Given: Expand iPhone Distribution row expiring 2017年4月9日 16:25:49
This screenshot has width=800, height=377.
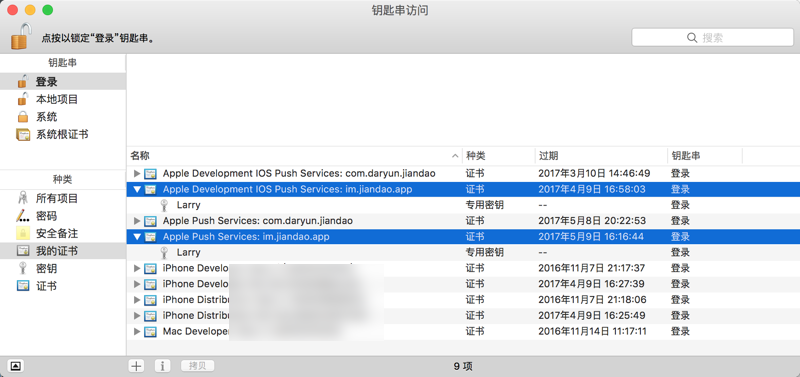Looking at the screenshot, I should coord(136,316).
